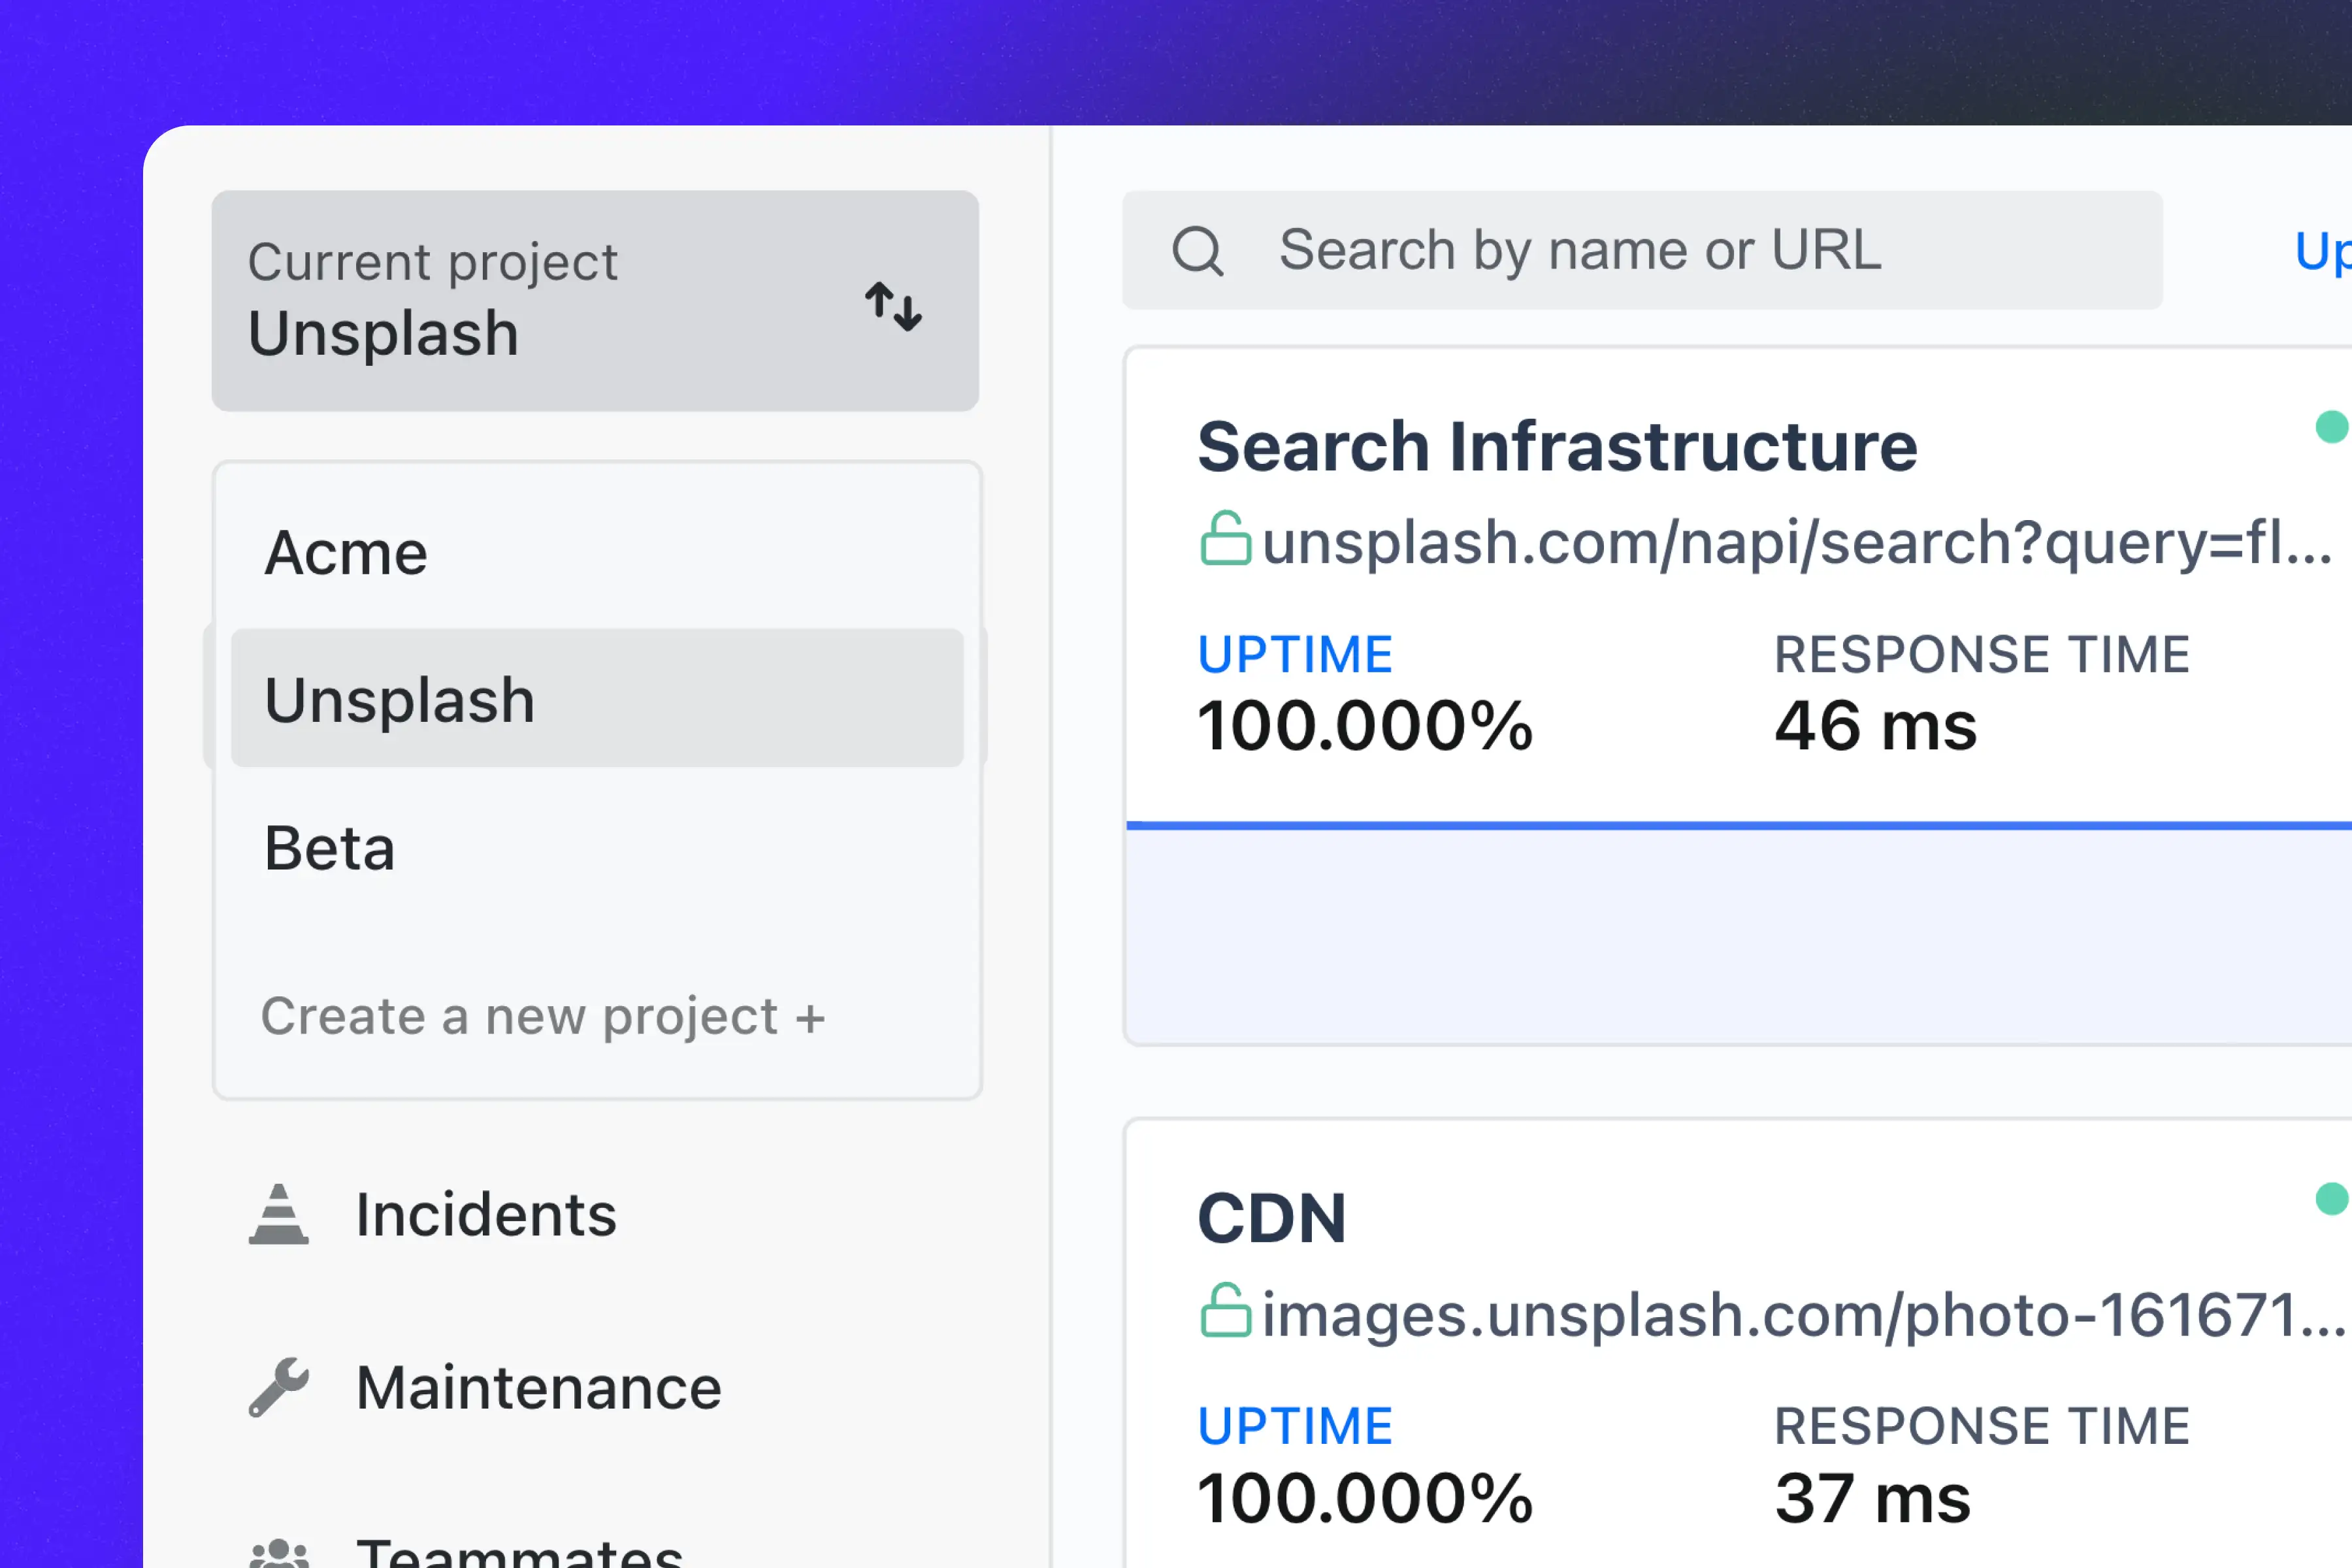Viewport: 2352px width, 1568px height.
Task: Click the up-down arrows on project switcher
Action: click(x=893, y=306)
